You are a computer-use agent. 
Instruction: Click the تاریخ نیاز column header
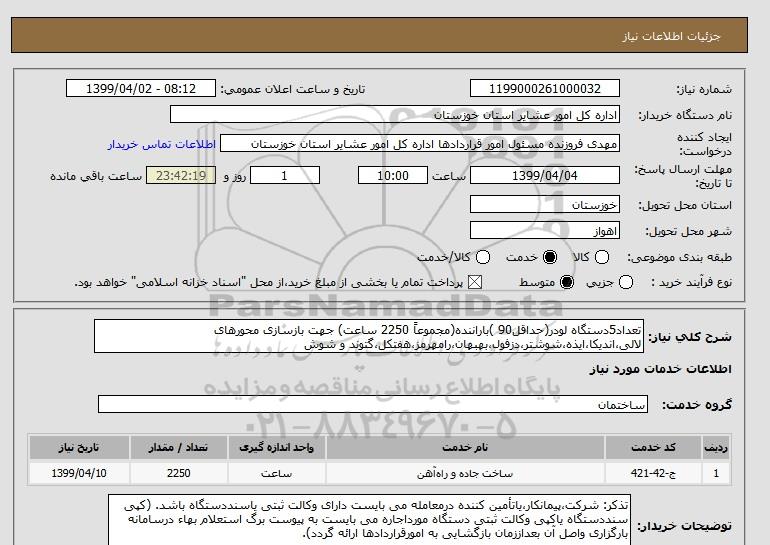point(79,447)
